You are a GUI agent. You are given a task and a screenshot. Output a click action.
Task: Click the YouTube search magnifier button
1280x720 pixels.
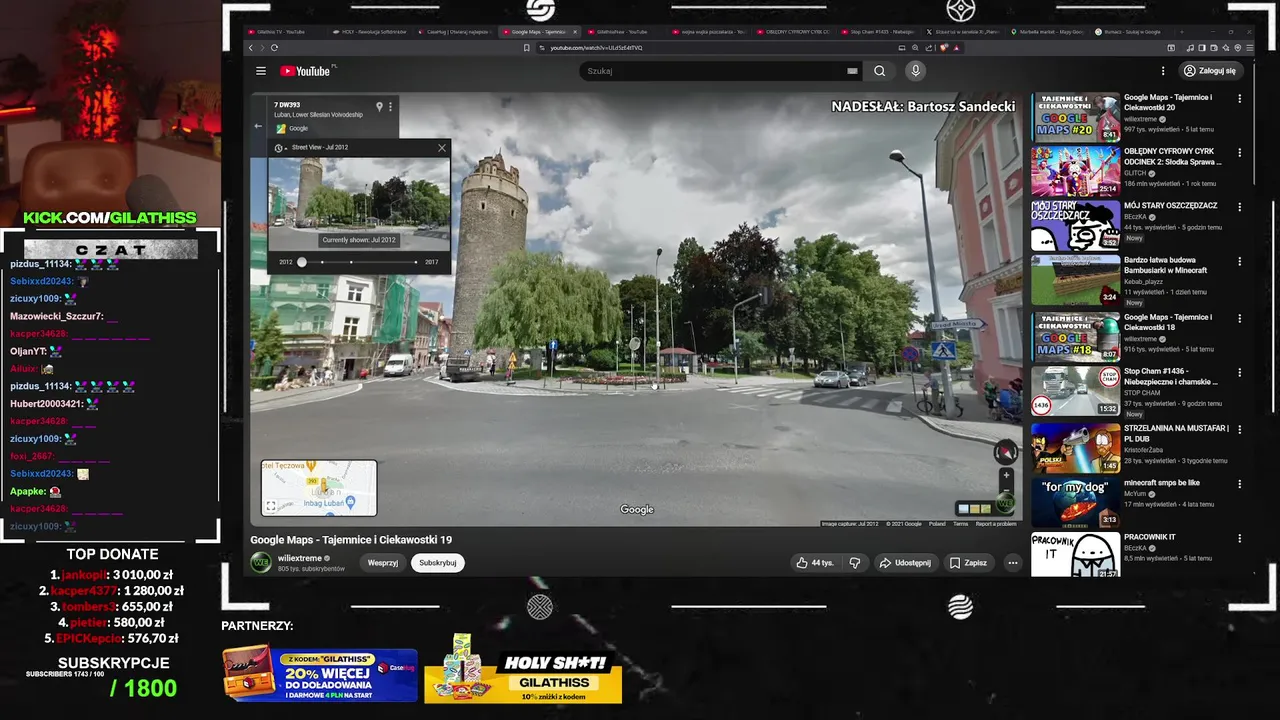879,71
